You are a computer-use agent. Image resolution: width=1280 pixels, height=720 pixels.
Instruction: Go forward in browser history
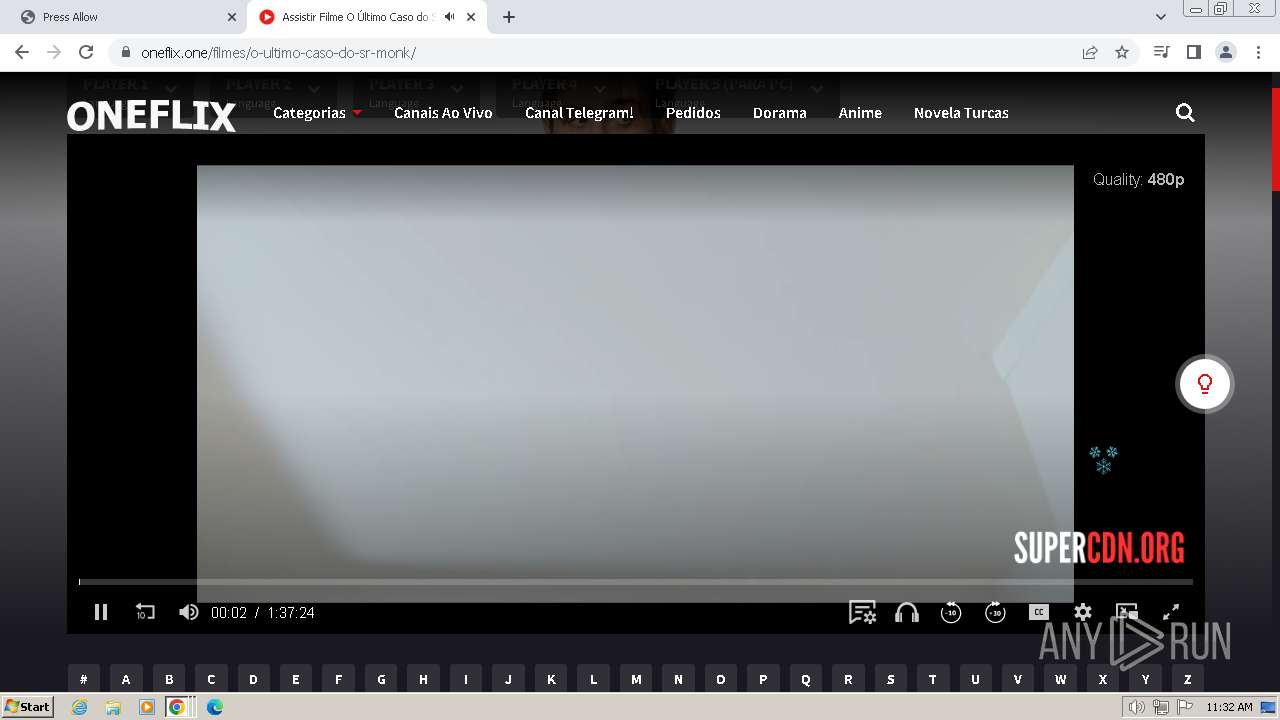coord(54,52)
